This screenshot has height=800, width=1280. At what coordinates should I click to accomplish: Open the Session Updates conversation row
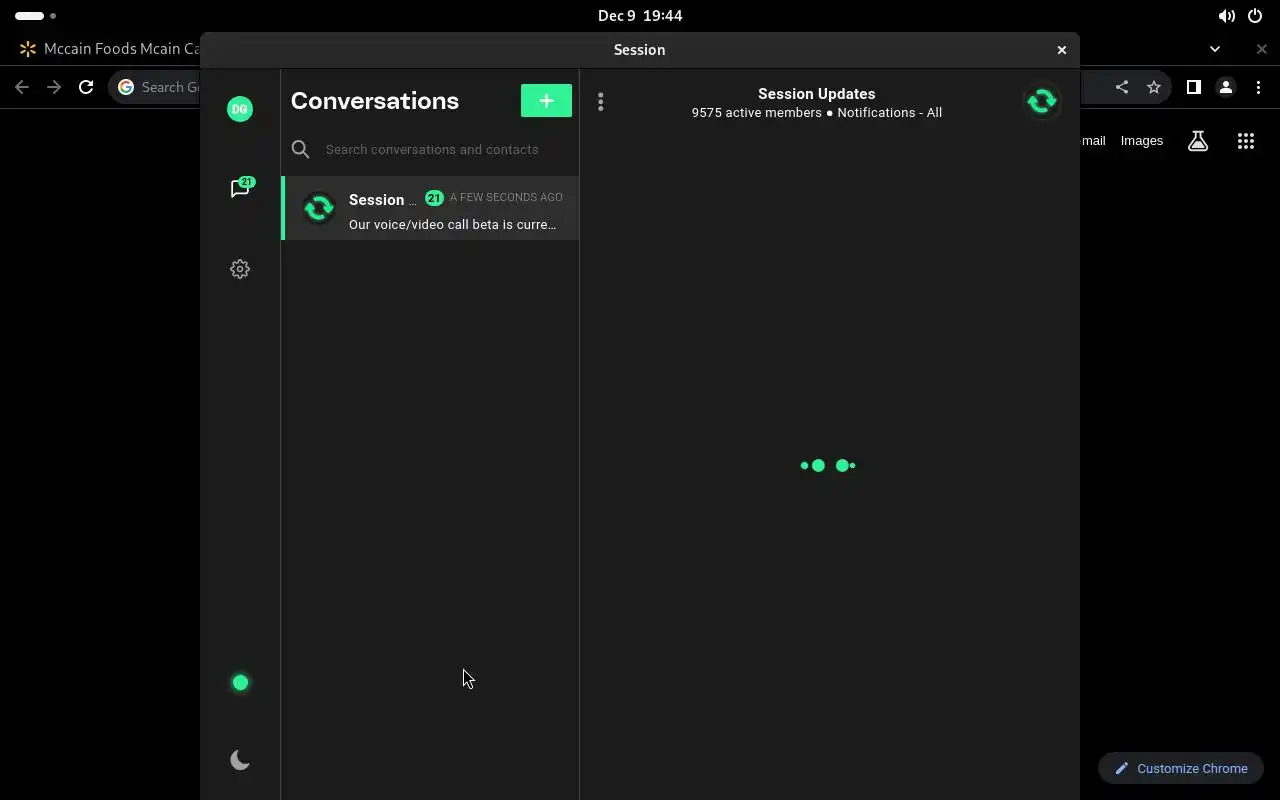[431, 208]
